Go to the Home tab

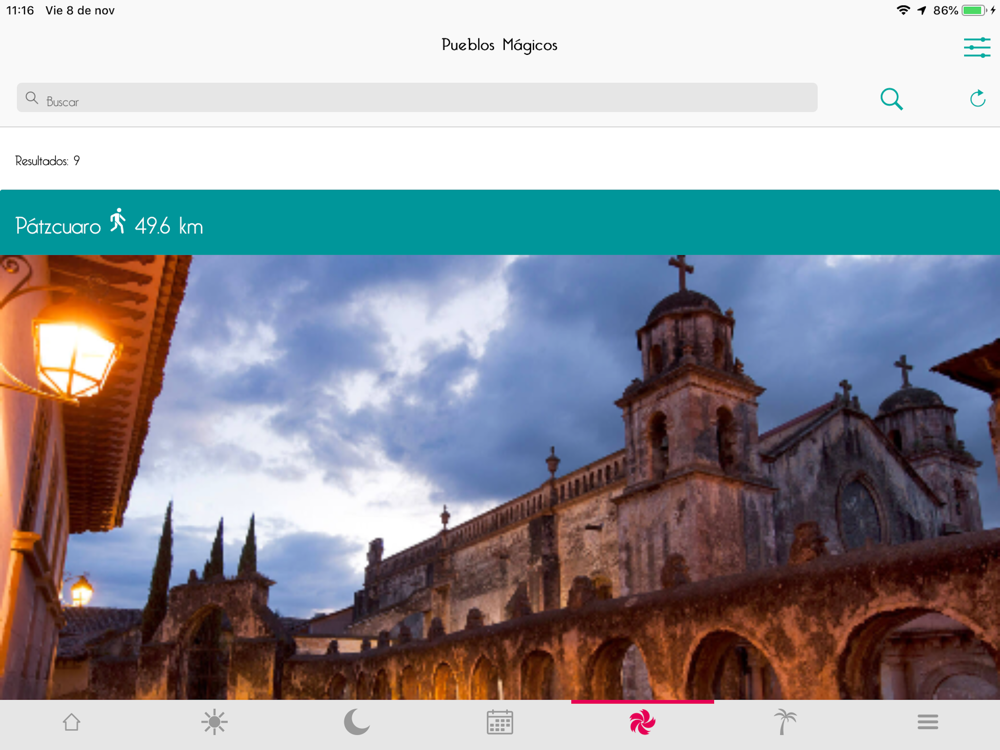tap(71, 723)
